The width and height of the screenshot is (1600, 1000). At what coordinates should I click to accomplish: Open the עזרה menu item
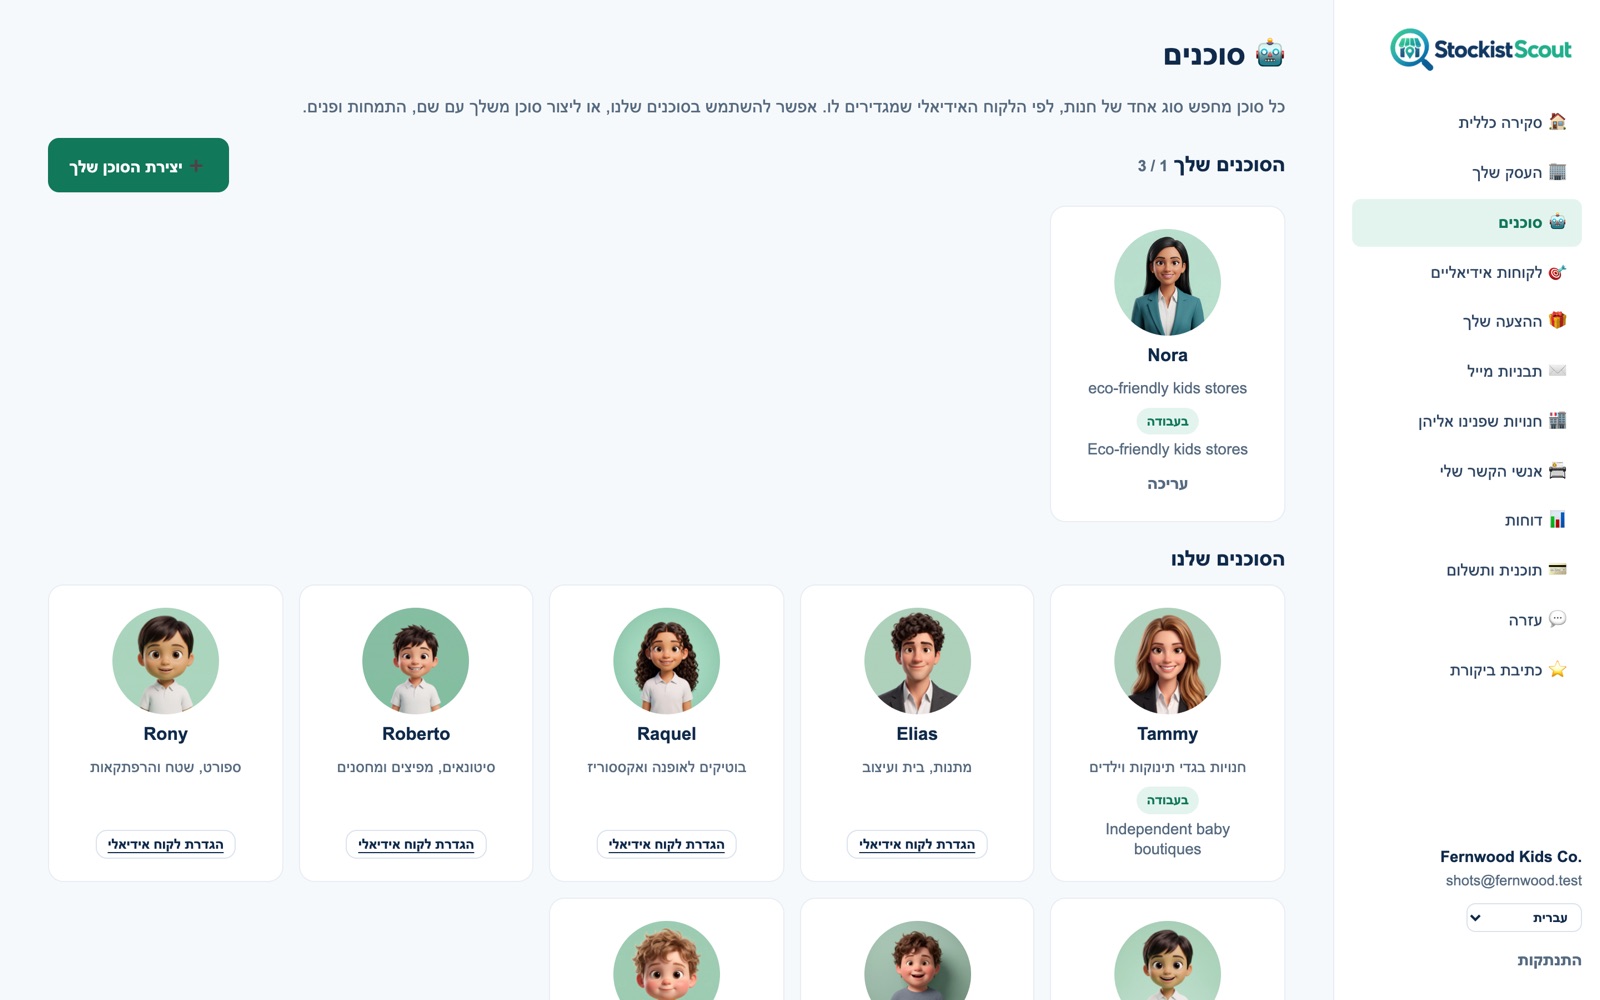(x=1467, y=620)
